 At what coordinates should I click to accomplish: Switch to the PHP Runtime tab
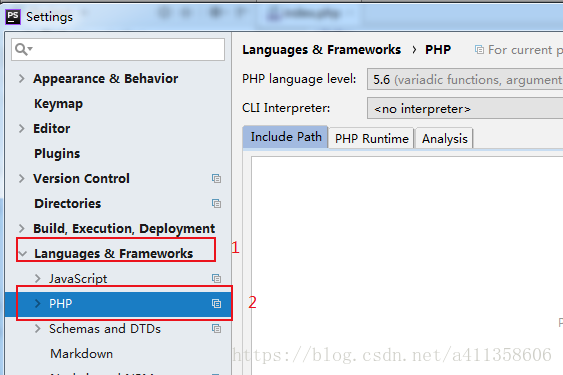coord(371,138)
